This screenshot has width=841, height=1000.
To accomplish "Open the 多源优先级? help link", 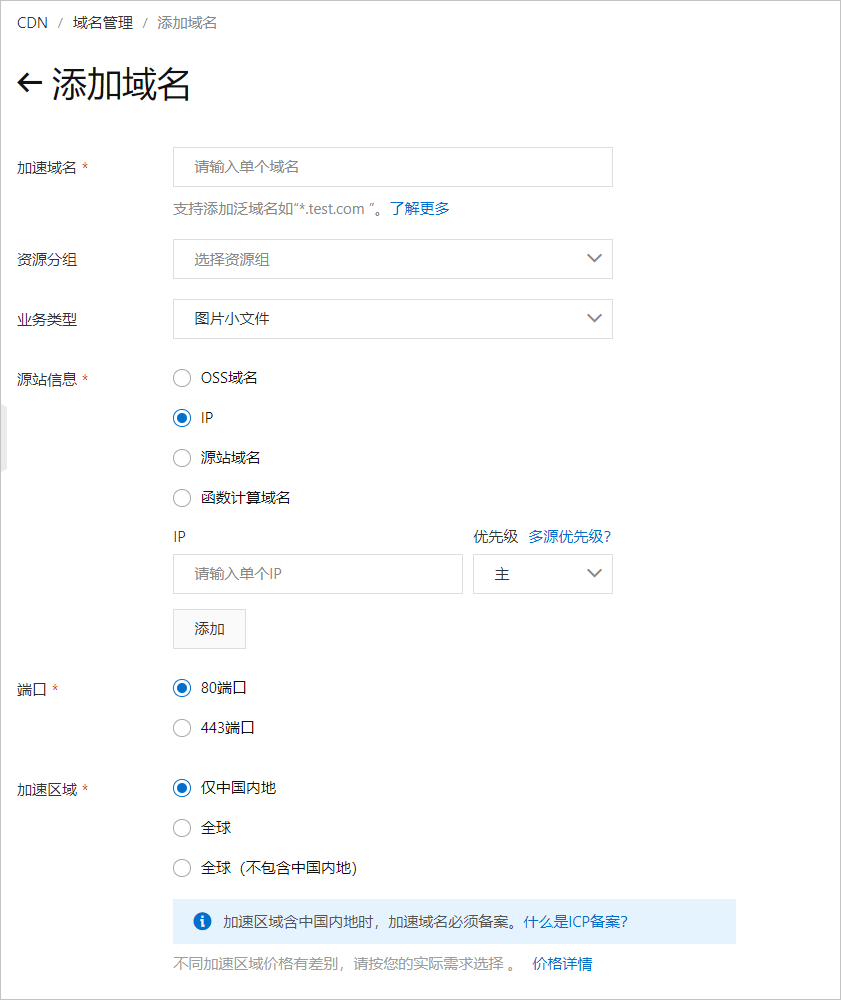I will (569, 537).
